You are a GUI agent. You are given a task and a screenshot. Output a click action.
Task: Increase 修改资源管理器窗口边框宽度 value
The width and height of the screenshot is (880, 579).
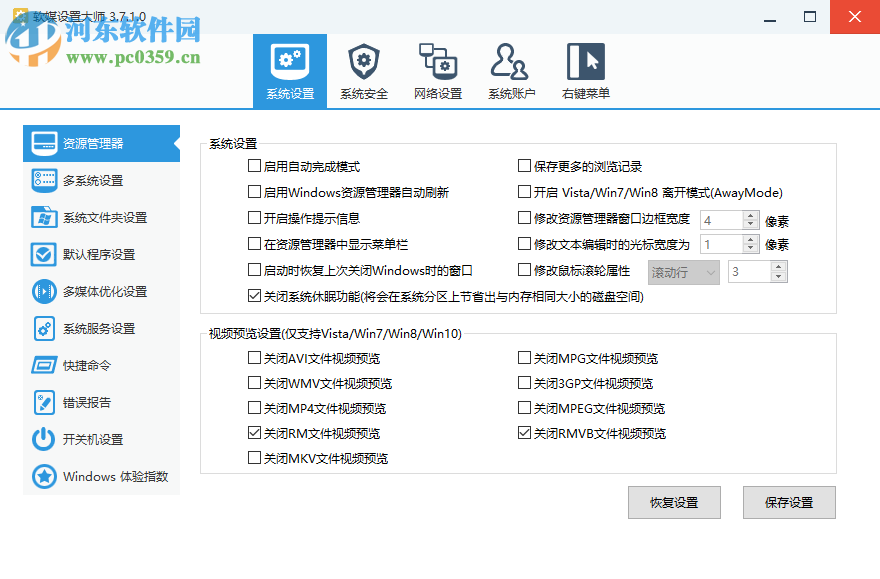pos(749,213)
